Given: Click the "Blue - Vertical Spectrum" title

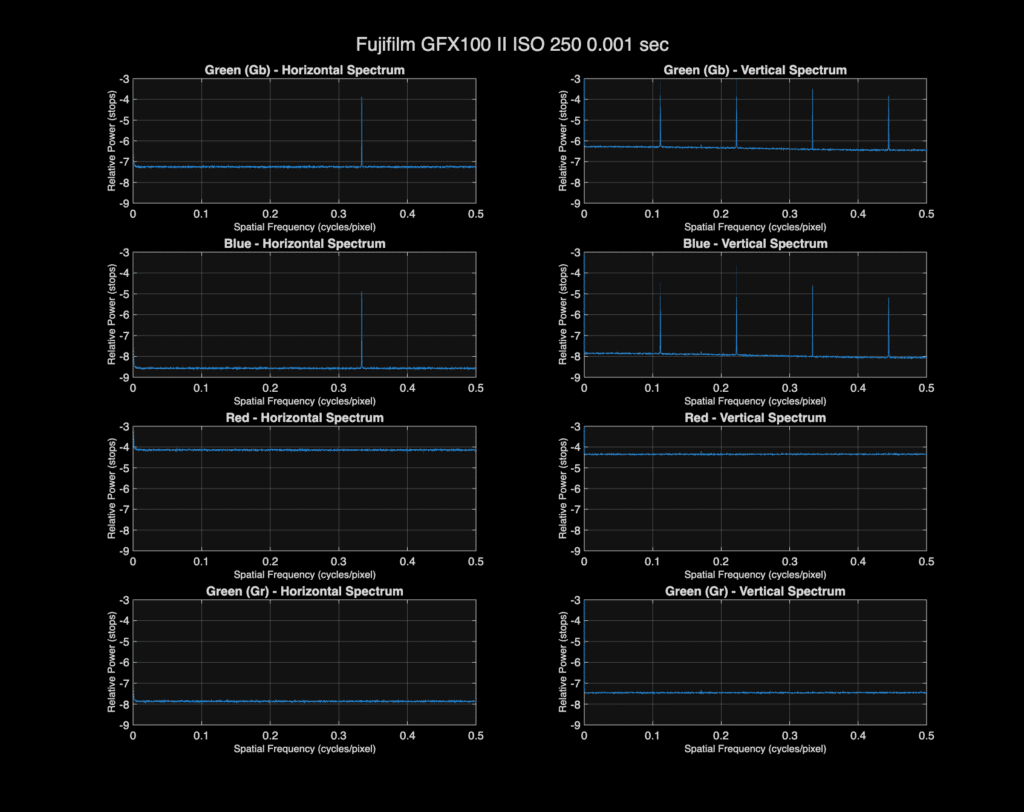Looking at the screenshot, I should 755,244.
